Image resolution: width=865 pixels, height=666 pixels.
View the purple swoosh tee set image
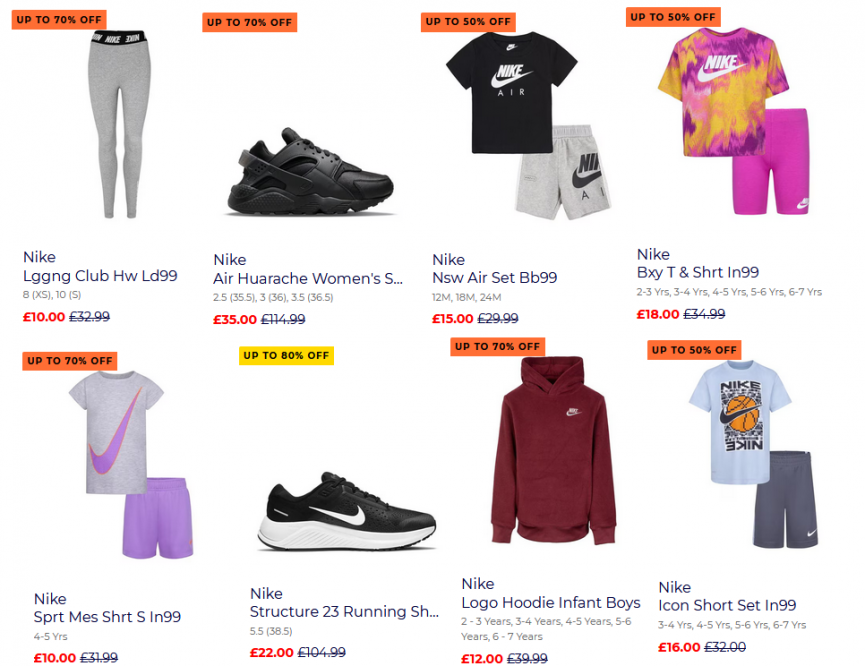[x=131, y=465]
